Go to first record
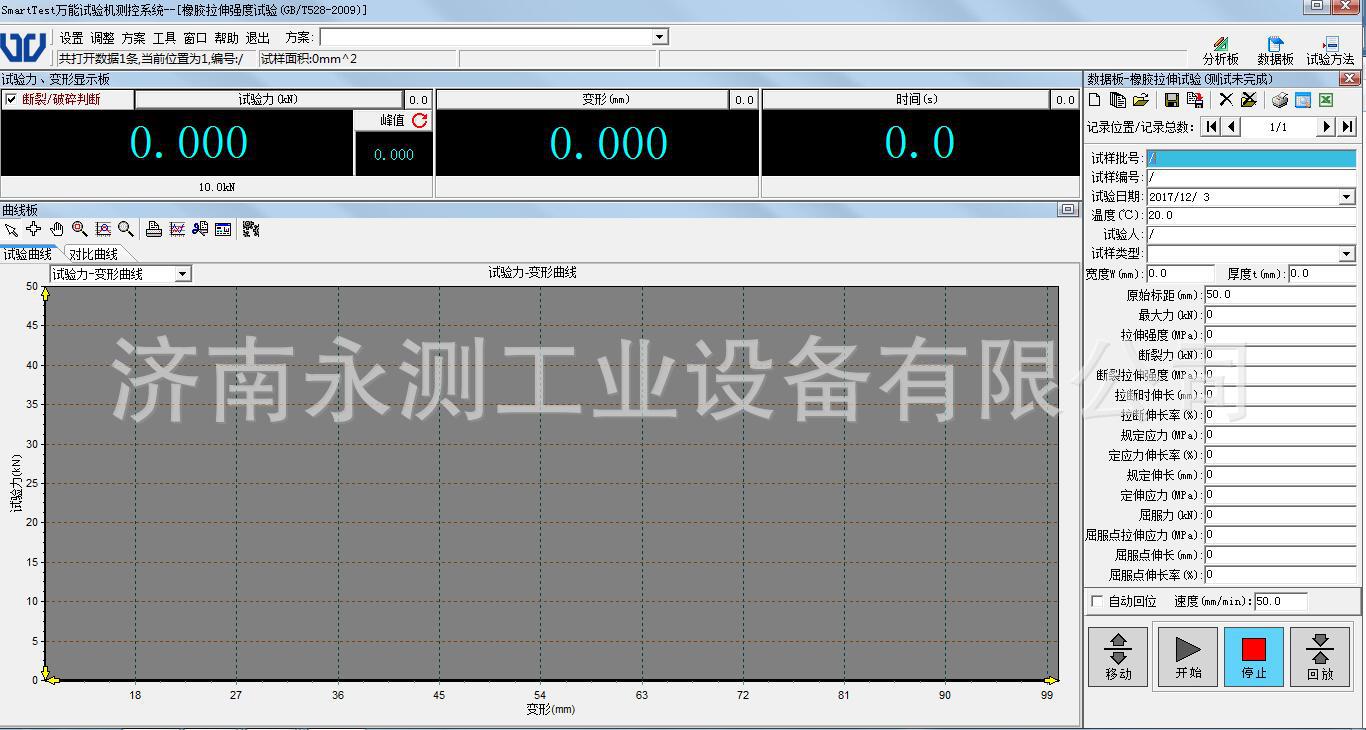This screenshot has width=1366, height=730. [1212, 127]
